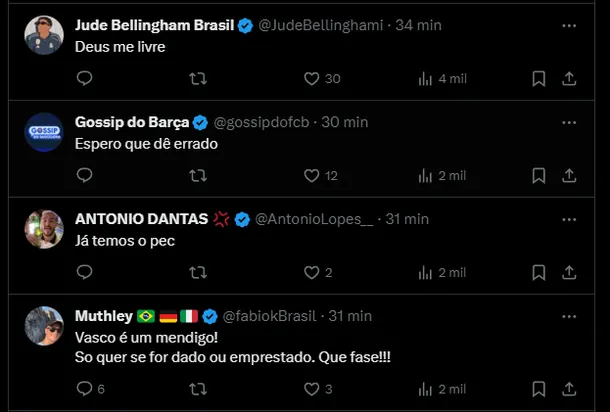Image resolution: width=610 pixels, height=412 pixels.
Task: Like the 'Espero que dê errado' tweet
Action: (311, 176)
